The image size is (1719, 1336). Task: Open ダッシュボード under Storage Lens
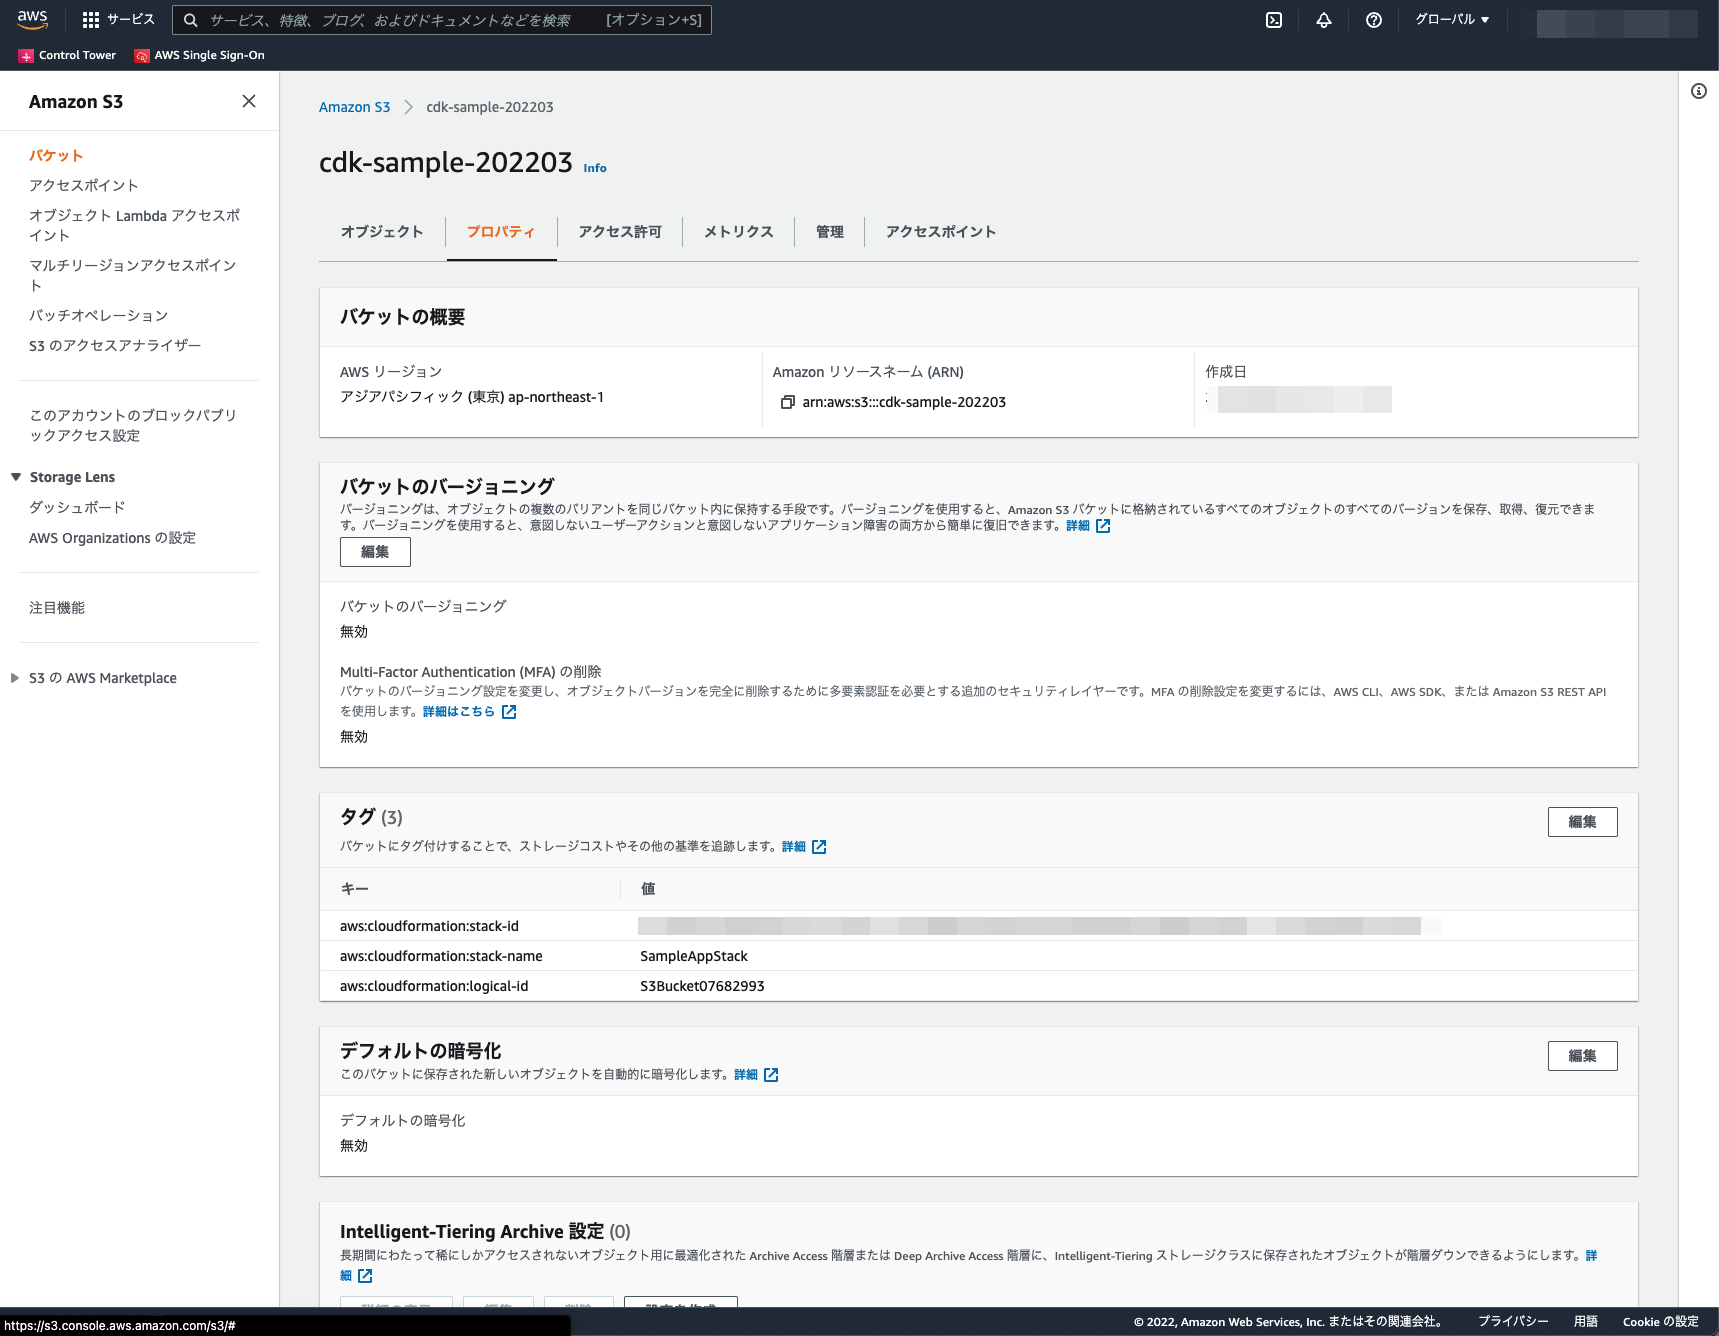(x=78, y=508)
